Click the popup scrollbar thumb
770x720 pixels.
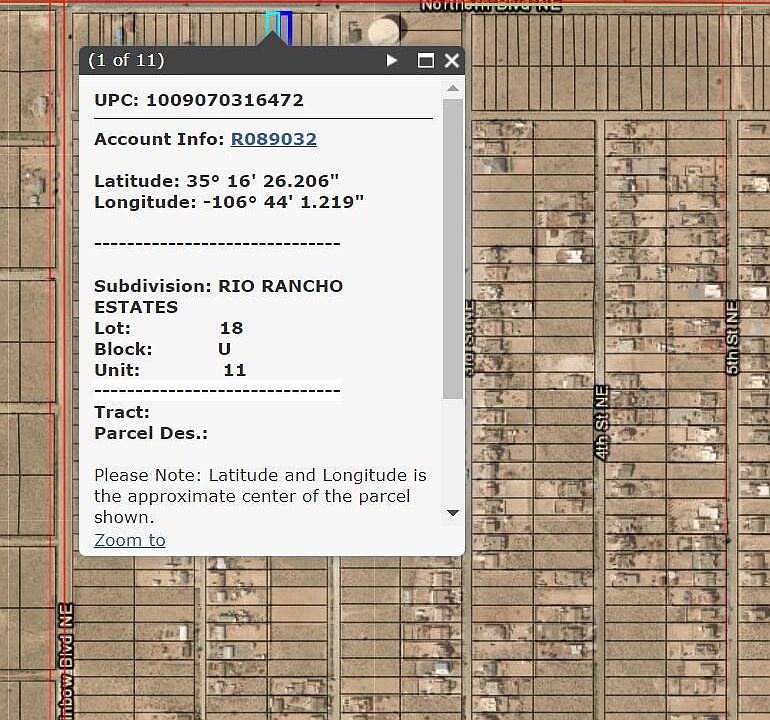pyautogui.click(x=453, y=248)
